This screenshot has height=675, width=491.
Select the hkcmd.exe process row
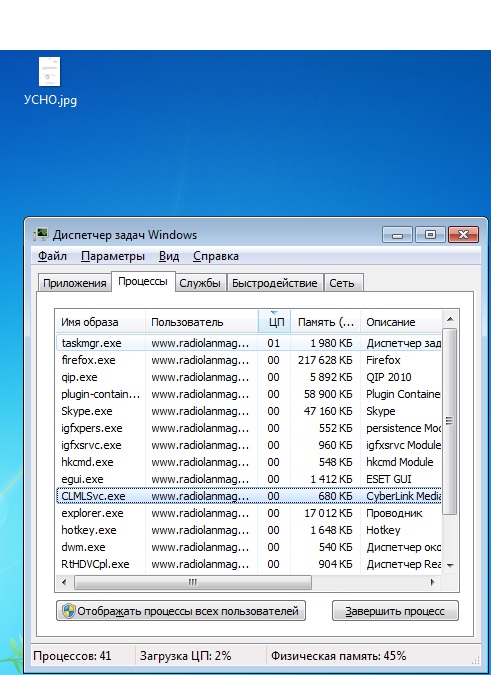click(249, 462)
